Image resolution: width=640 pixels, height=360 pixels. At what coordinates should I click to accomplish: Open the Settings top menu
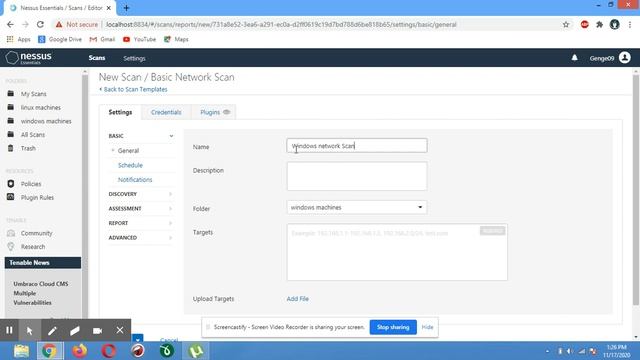point(134,58)
